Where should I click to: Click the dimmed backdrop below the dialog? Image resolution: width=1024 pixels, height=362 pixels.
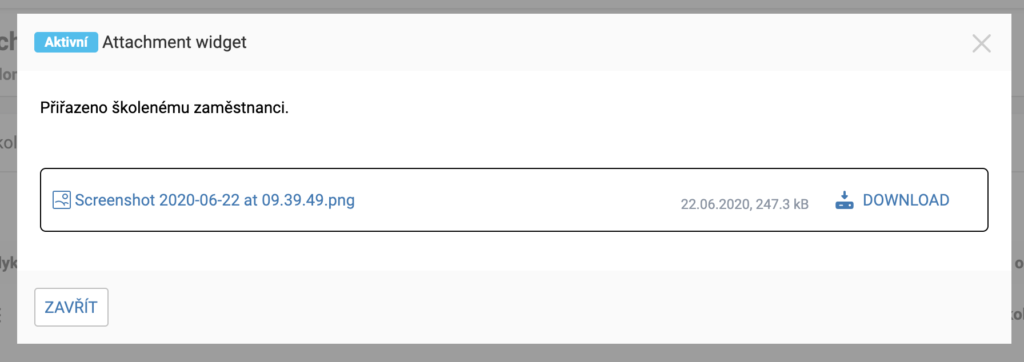tap(512, 354)
